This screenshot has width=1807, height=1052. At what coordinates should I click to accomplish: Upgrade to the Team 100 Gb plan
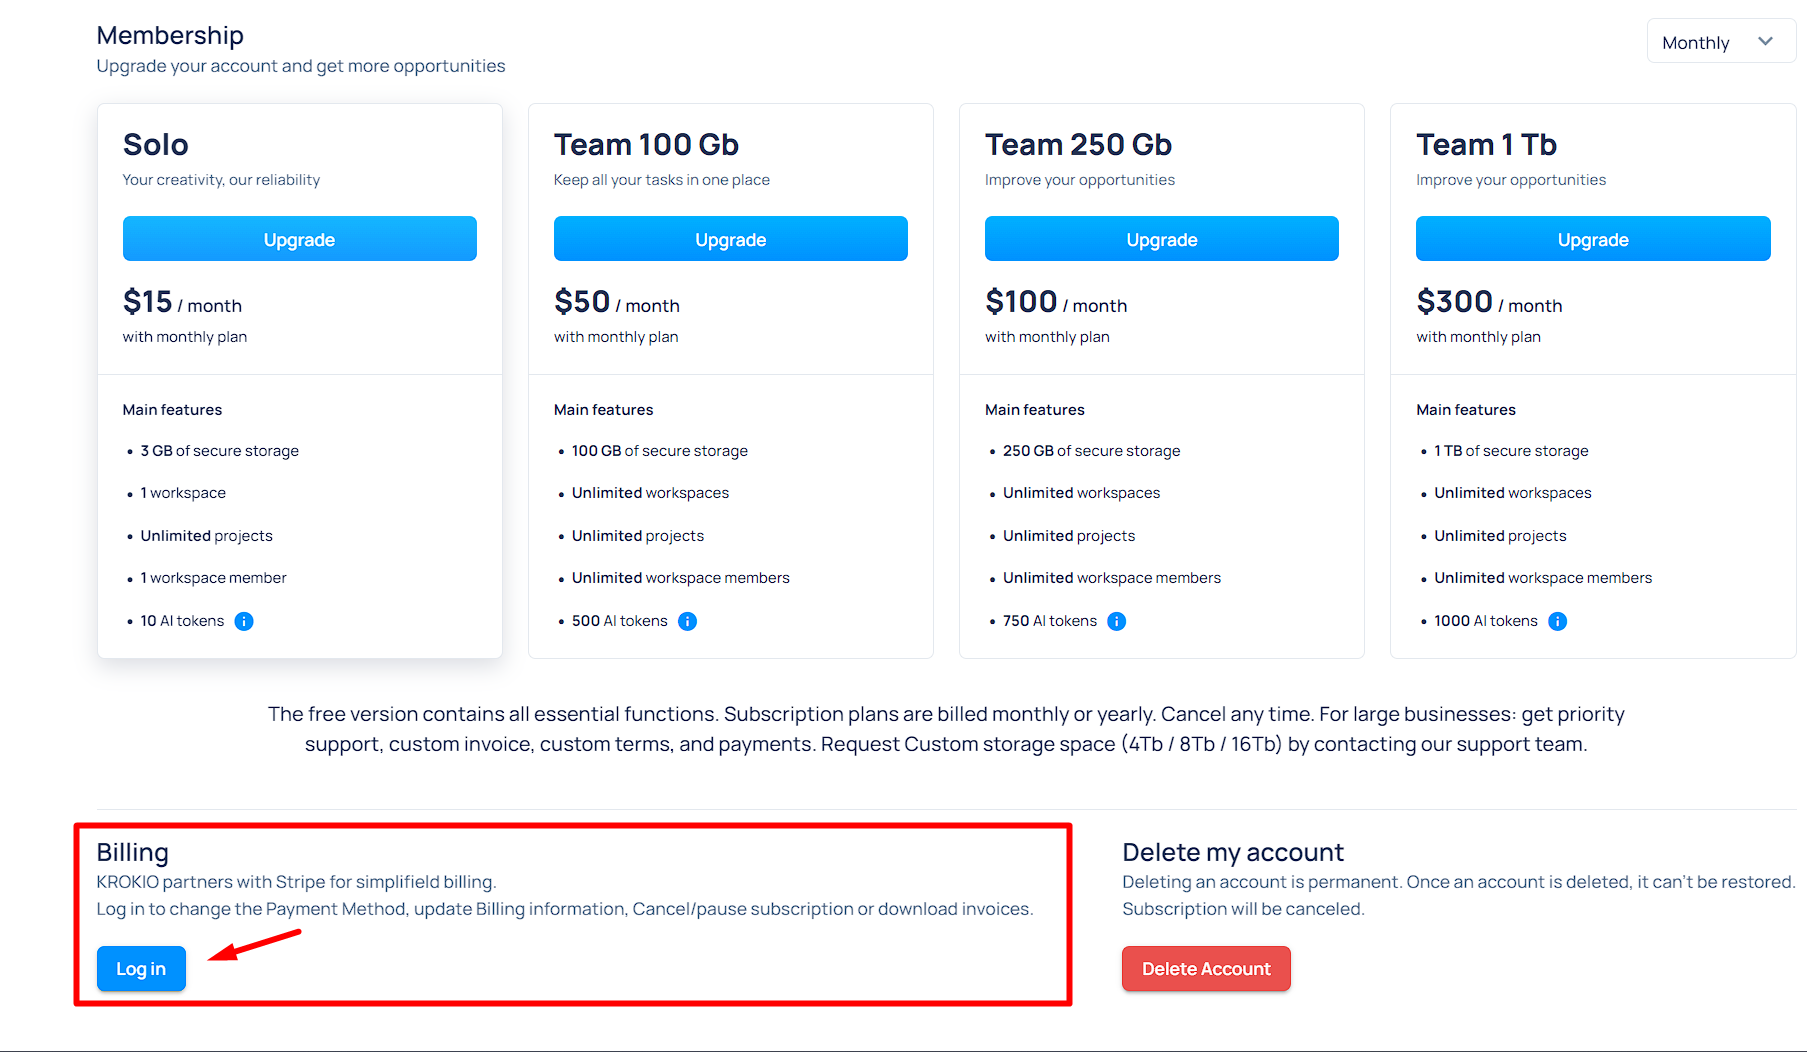pyautogui.click(x=731, y=239)
